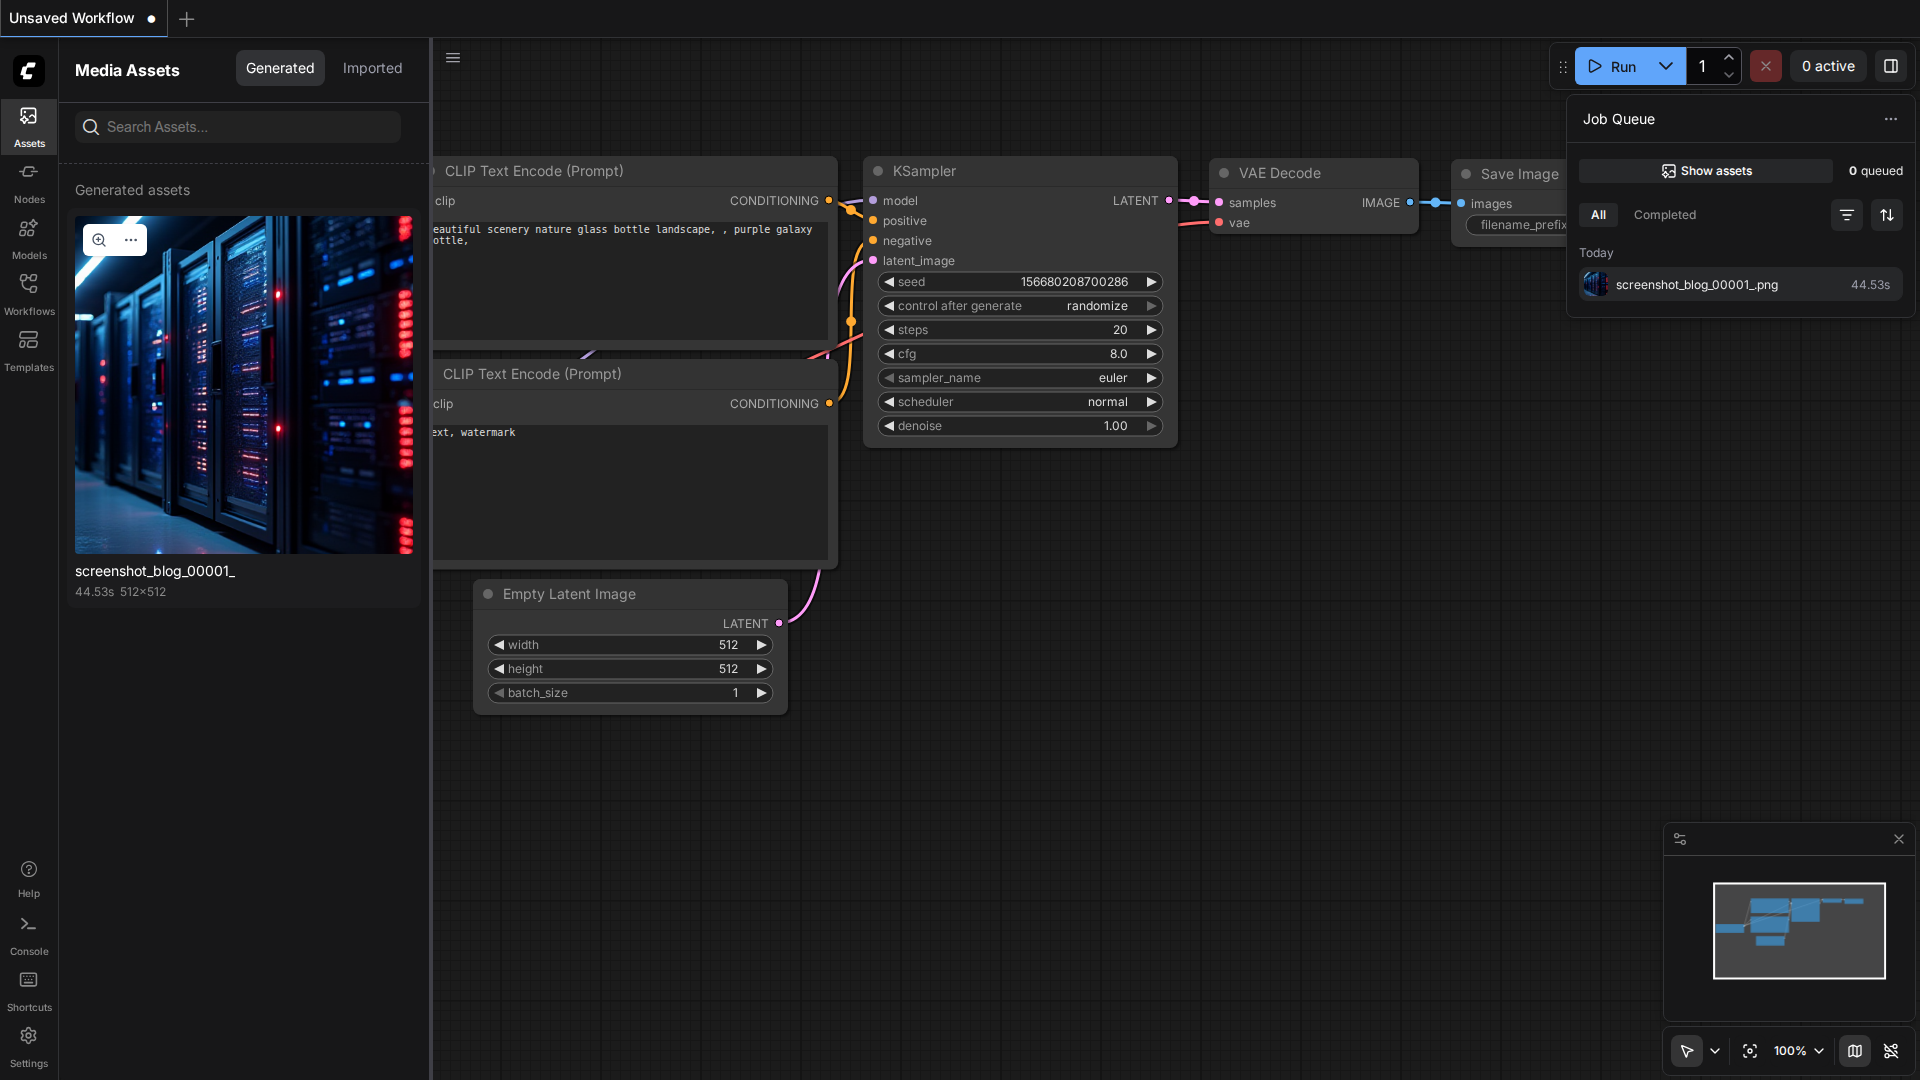The width and height of the screenshot is (1920, 1080).
Task: Open the Console panel
Action: (29, 935)
